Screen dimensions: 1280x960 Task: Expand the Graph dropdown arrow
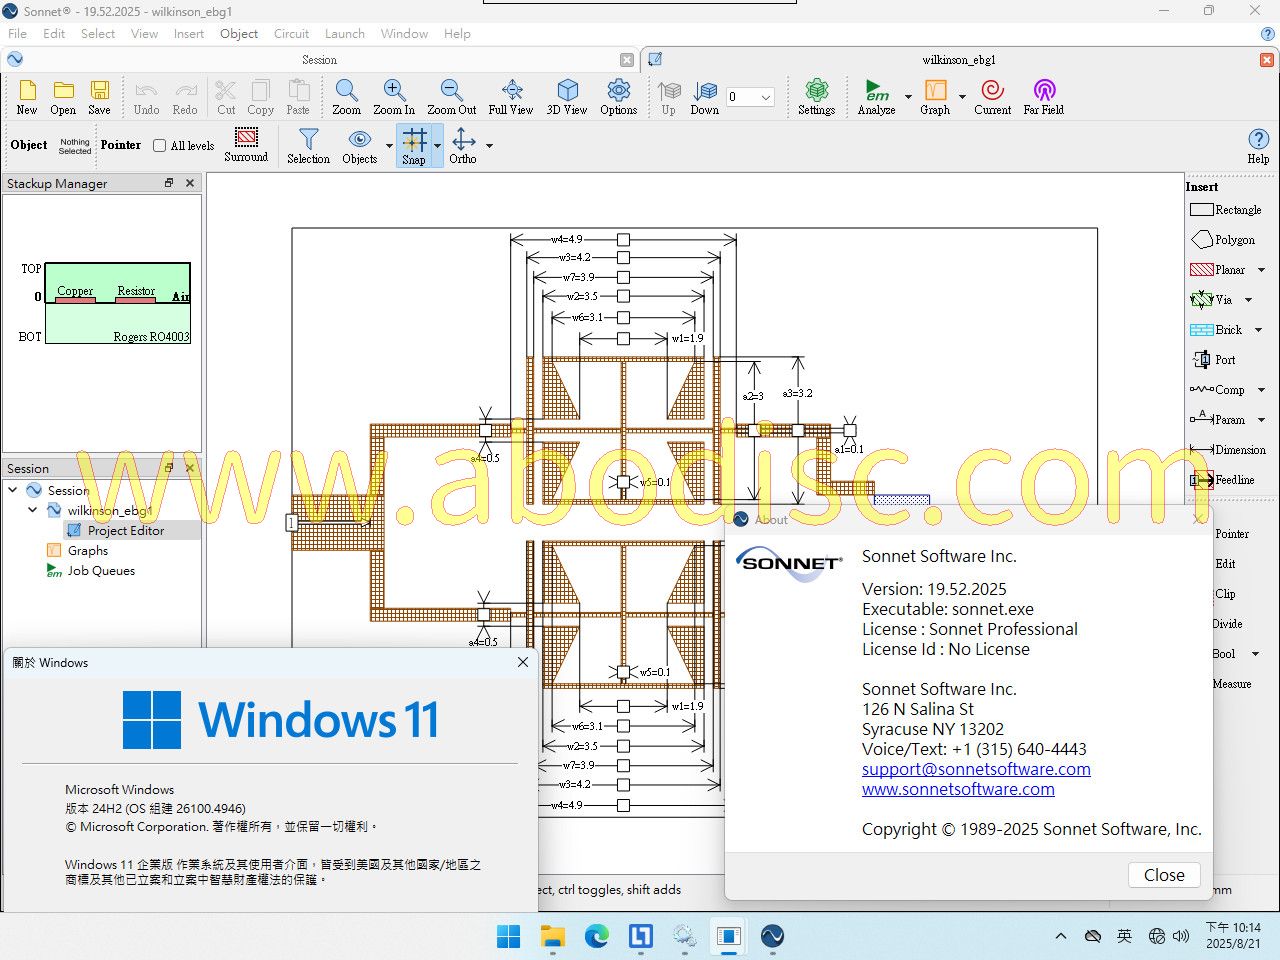click(x=962, y=97)
